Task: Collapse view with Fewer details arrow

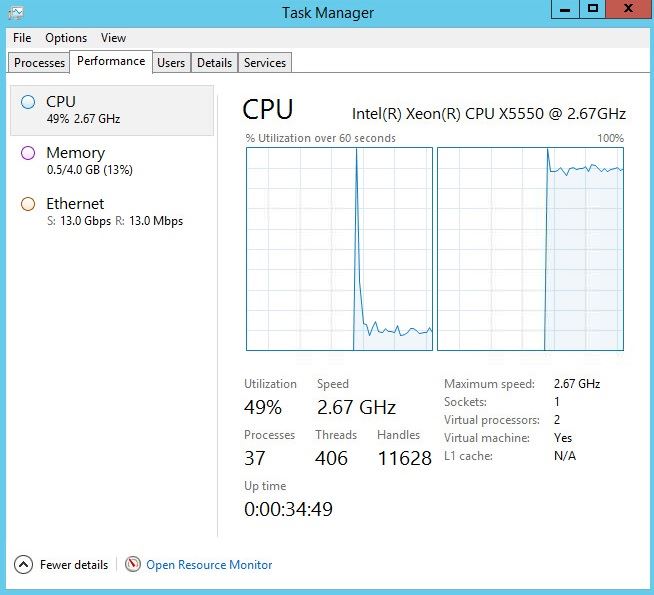Action: click(23, 564)
